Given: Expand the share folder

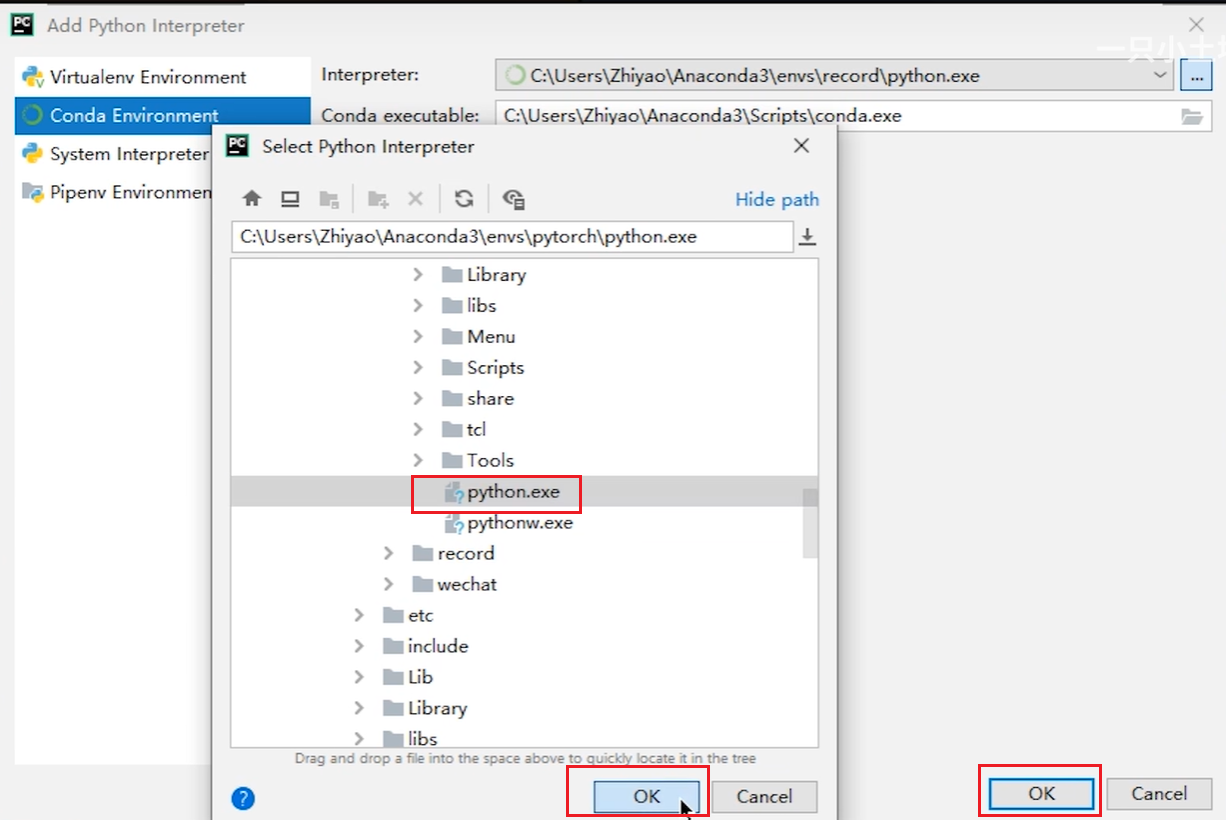Looking at the screenshot, I should tap(419, 398).
